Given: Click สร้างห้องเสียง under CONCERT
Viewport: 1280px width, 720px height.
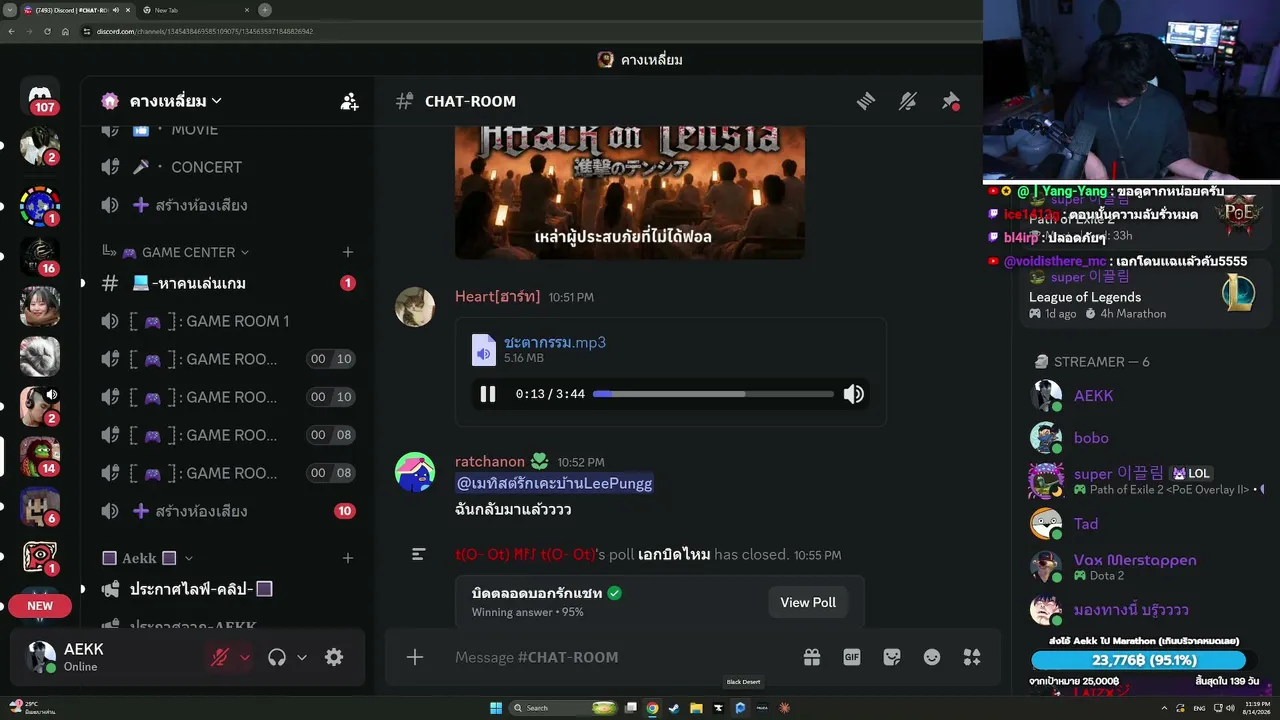Looking at the screenshot, I should pyautogui.click(x=228, y=205).
